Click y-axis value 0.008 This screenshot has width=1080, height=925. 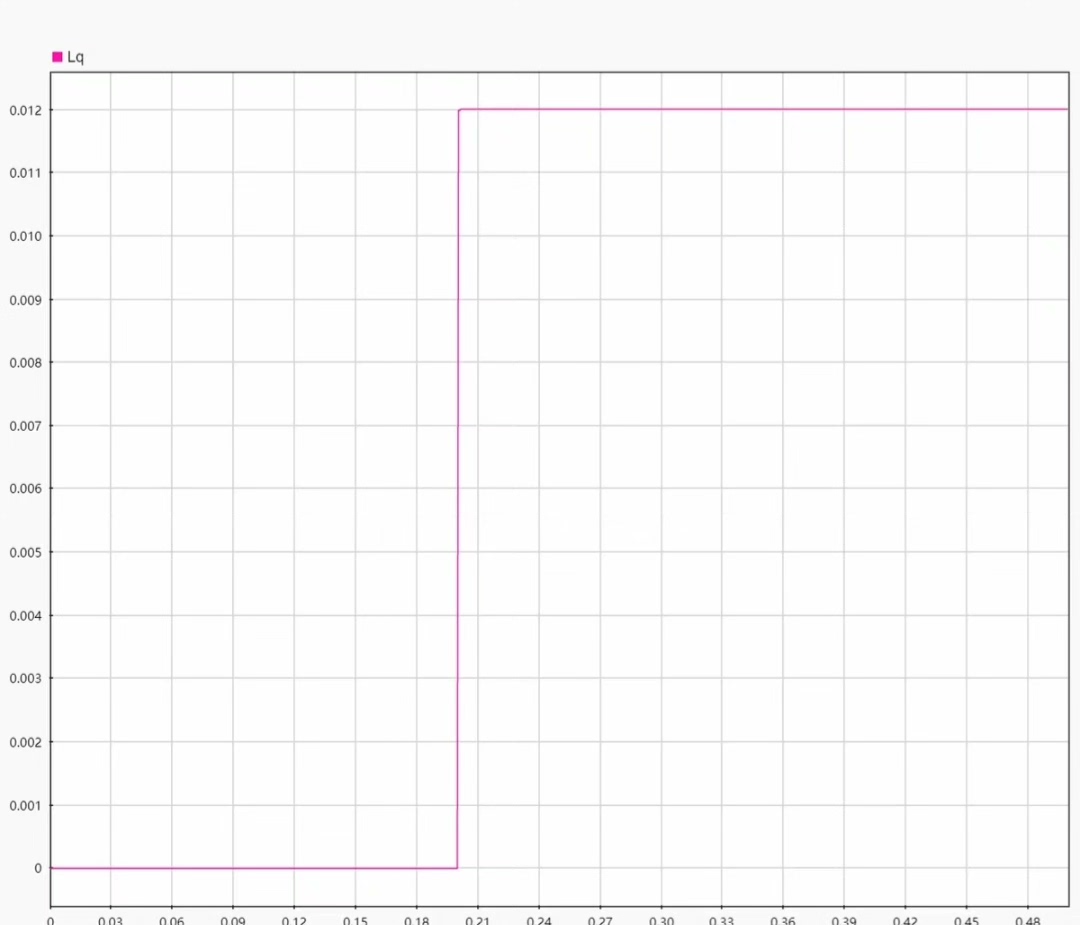tap(25, 362)
